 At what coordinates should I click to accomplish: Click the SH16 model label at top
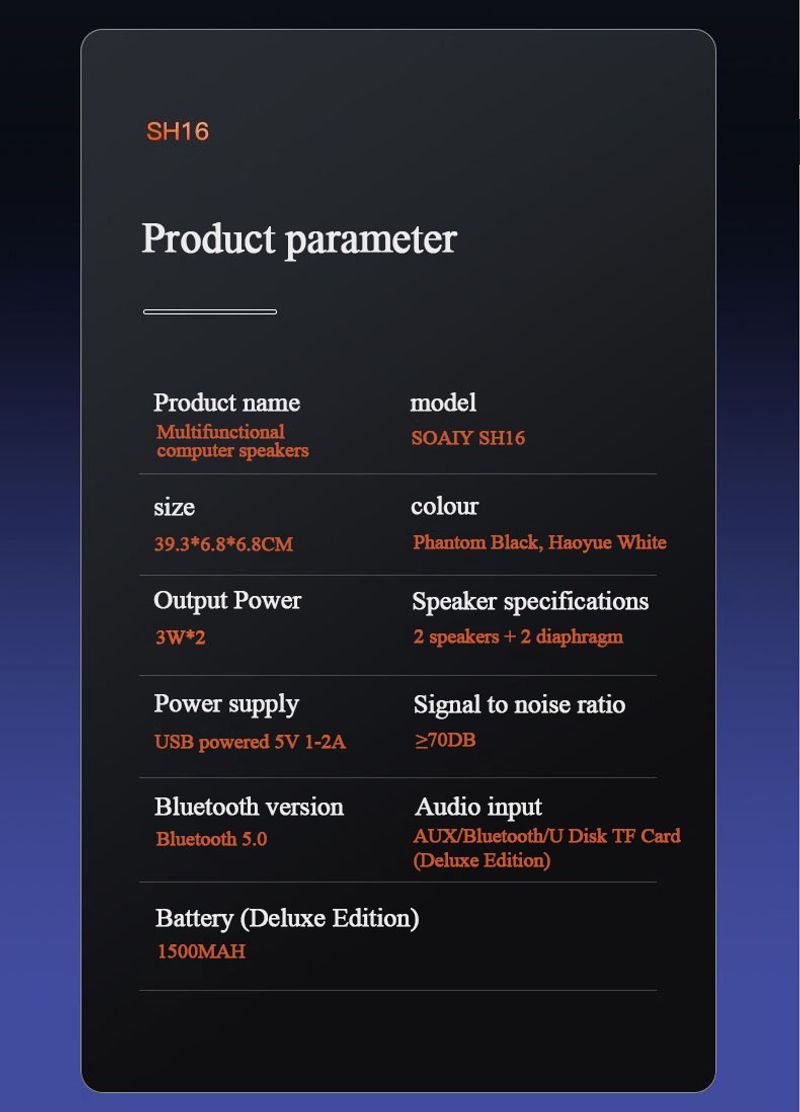[x=177, y=131]
